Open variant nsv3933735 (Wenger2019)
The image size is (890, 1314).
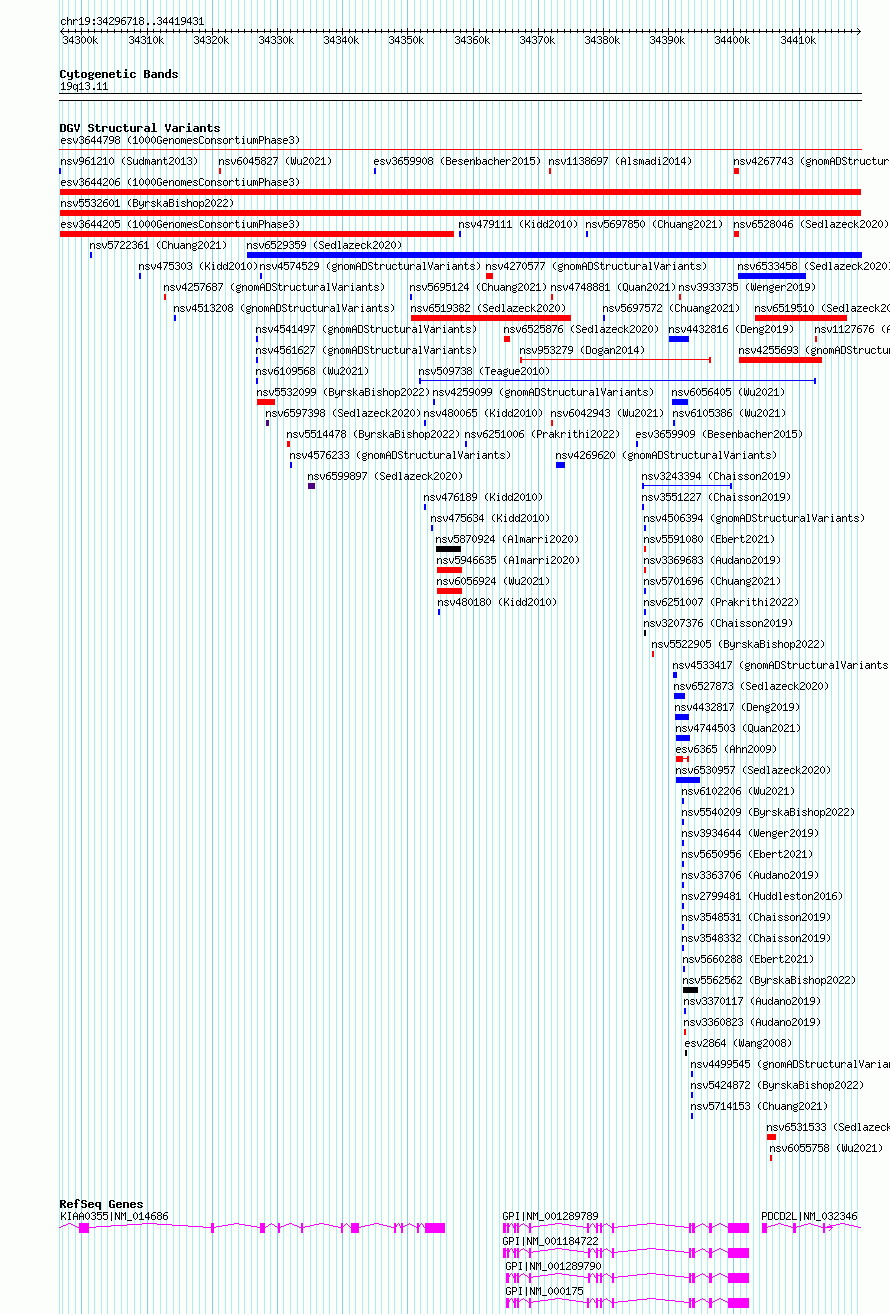click(748, 288)
